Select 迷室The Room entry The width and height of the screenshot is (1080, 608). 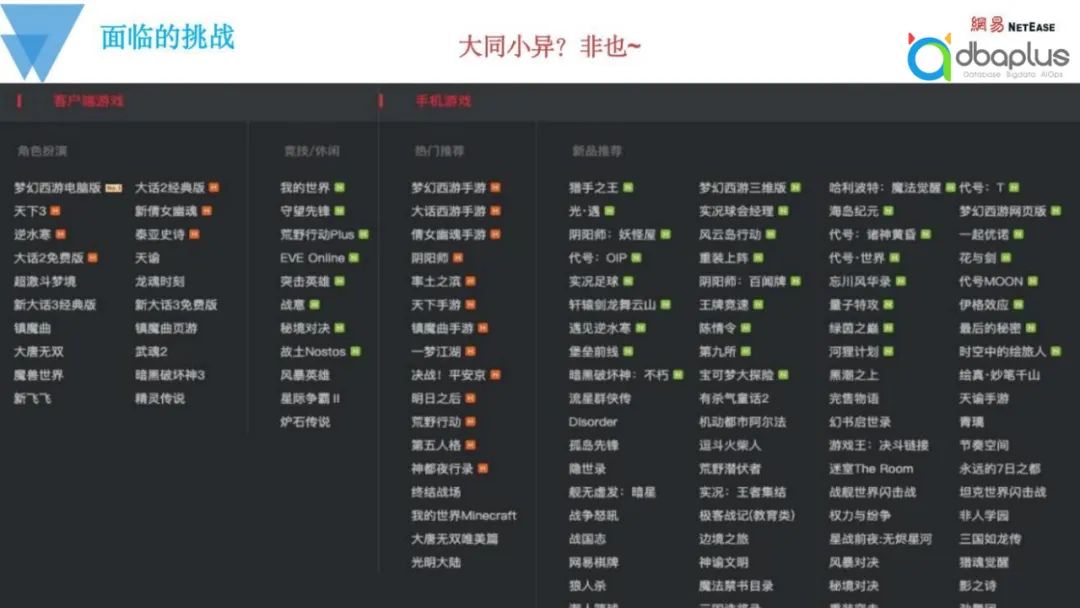point(871,469)
